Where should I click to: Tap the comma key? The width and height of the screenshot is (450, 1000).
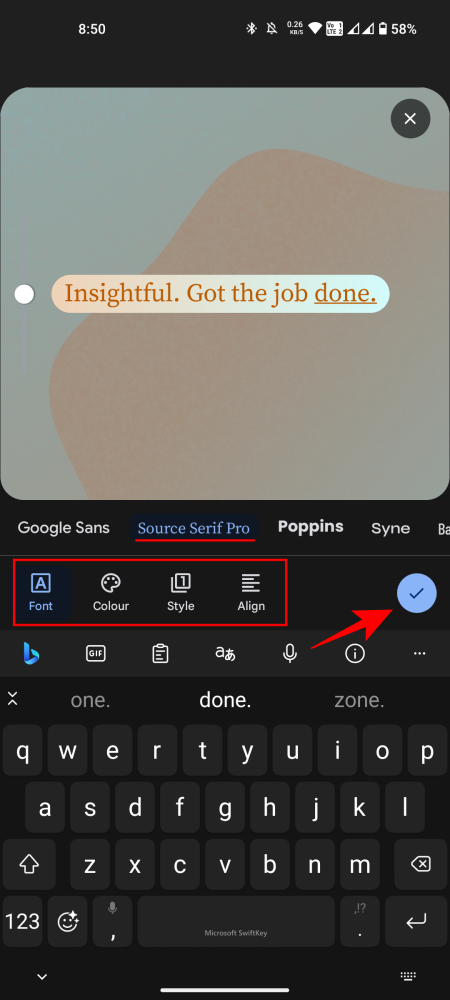pos(113,921)
